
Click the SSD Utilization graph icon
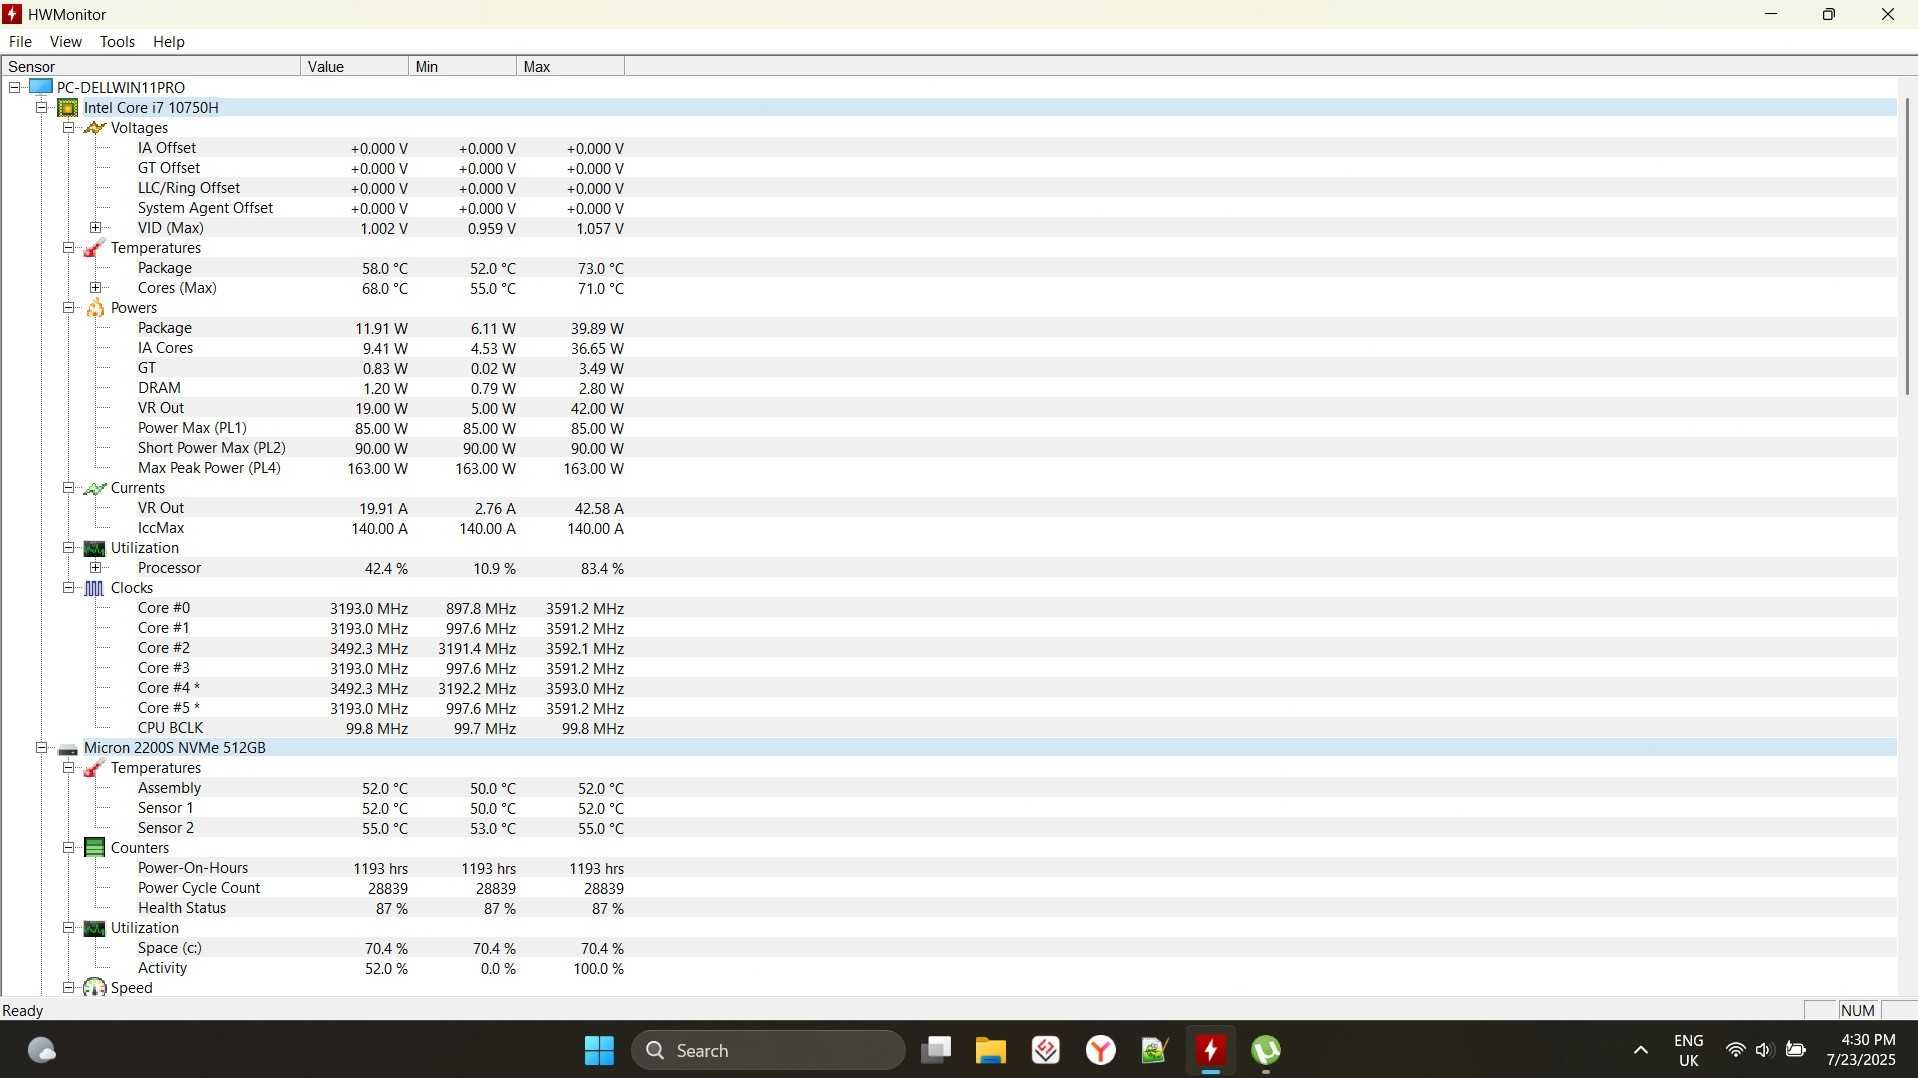(95, 927)
